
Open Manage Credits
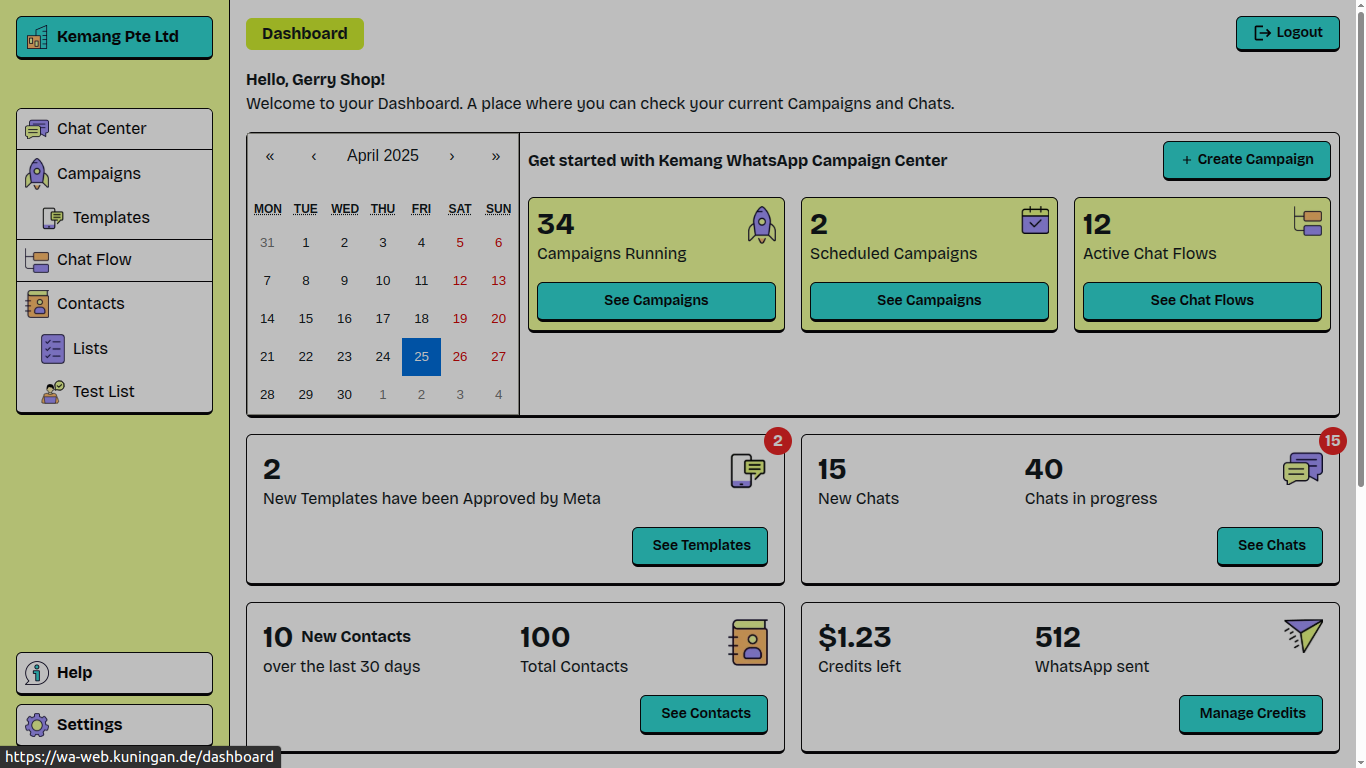pyautogui.click(x=1251, y=713)
